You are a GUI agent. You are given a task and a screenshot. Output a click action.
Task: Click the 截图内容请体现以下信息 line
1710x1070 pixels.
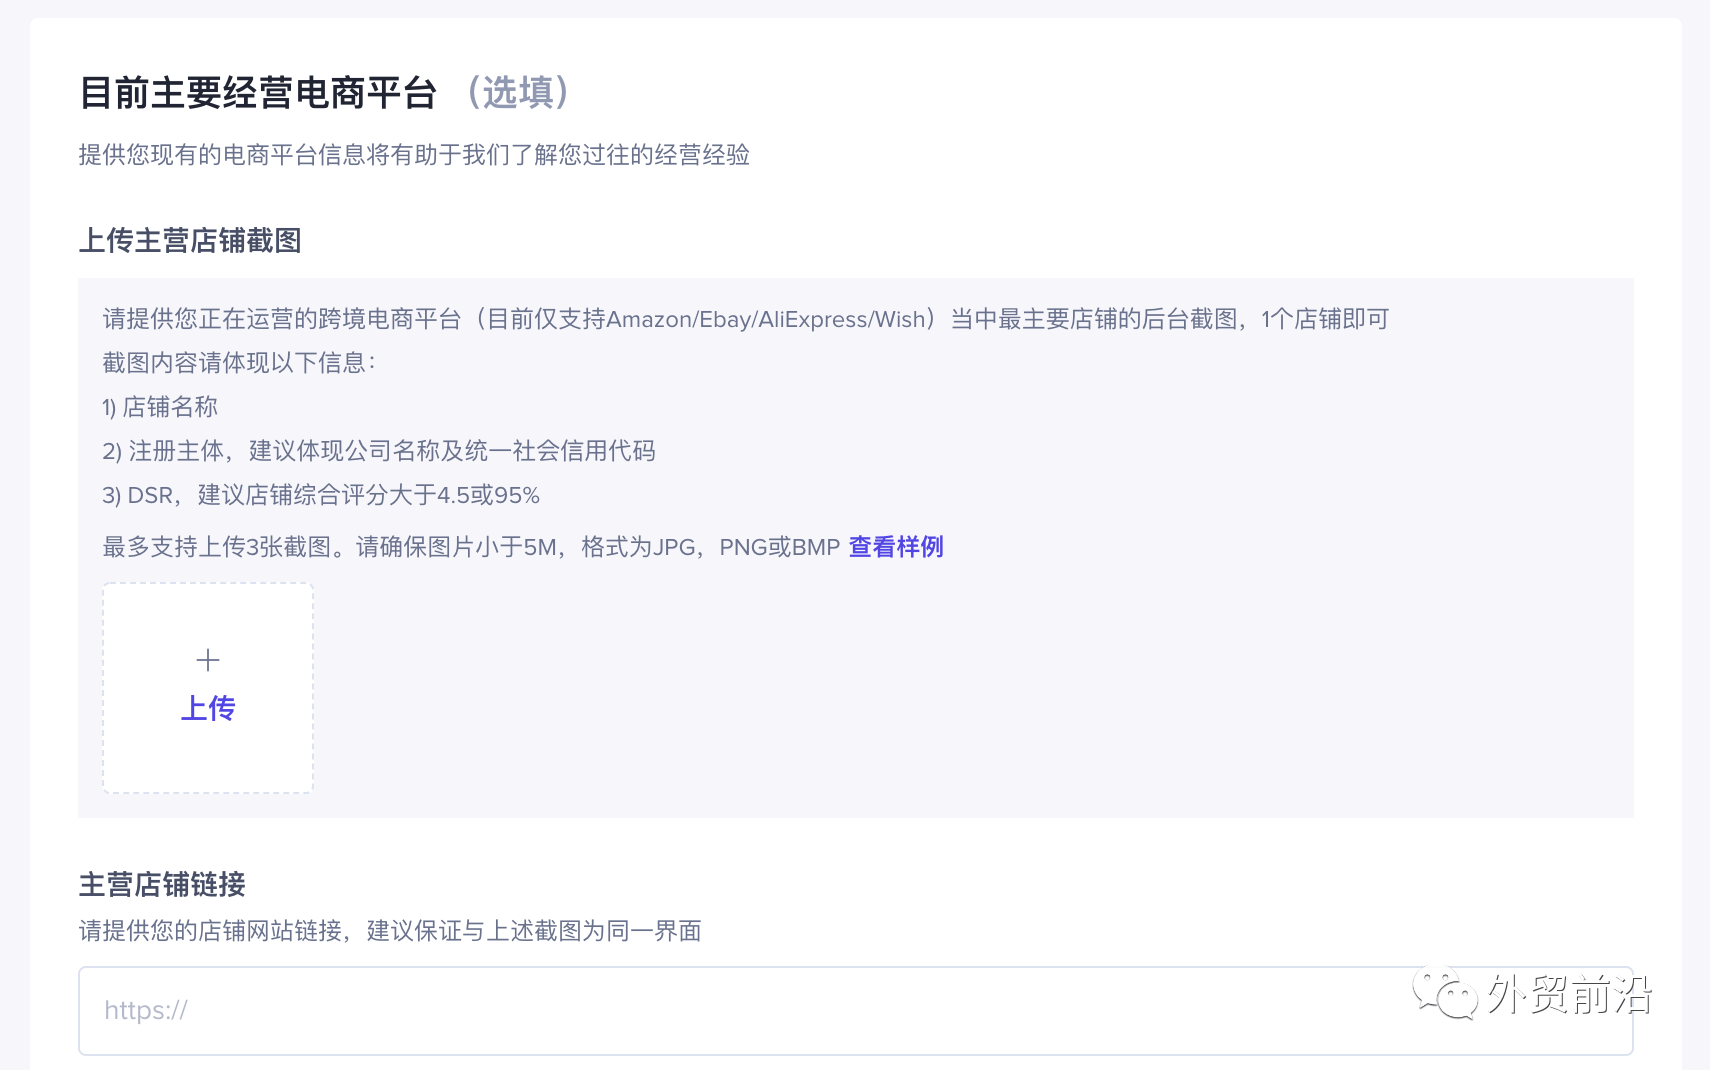[x=239, y=363]
